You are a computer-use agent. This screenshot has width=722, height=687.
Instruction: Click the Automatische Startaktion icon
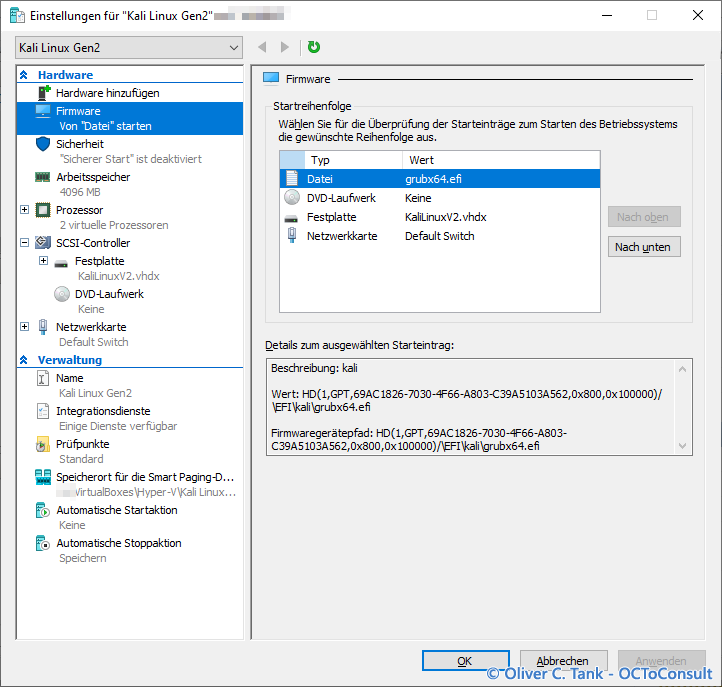click(x=43, y=510)
